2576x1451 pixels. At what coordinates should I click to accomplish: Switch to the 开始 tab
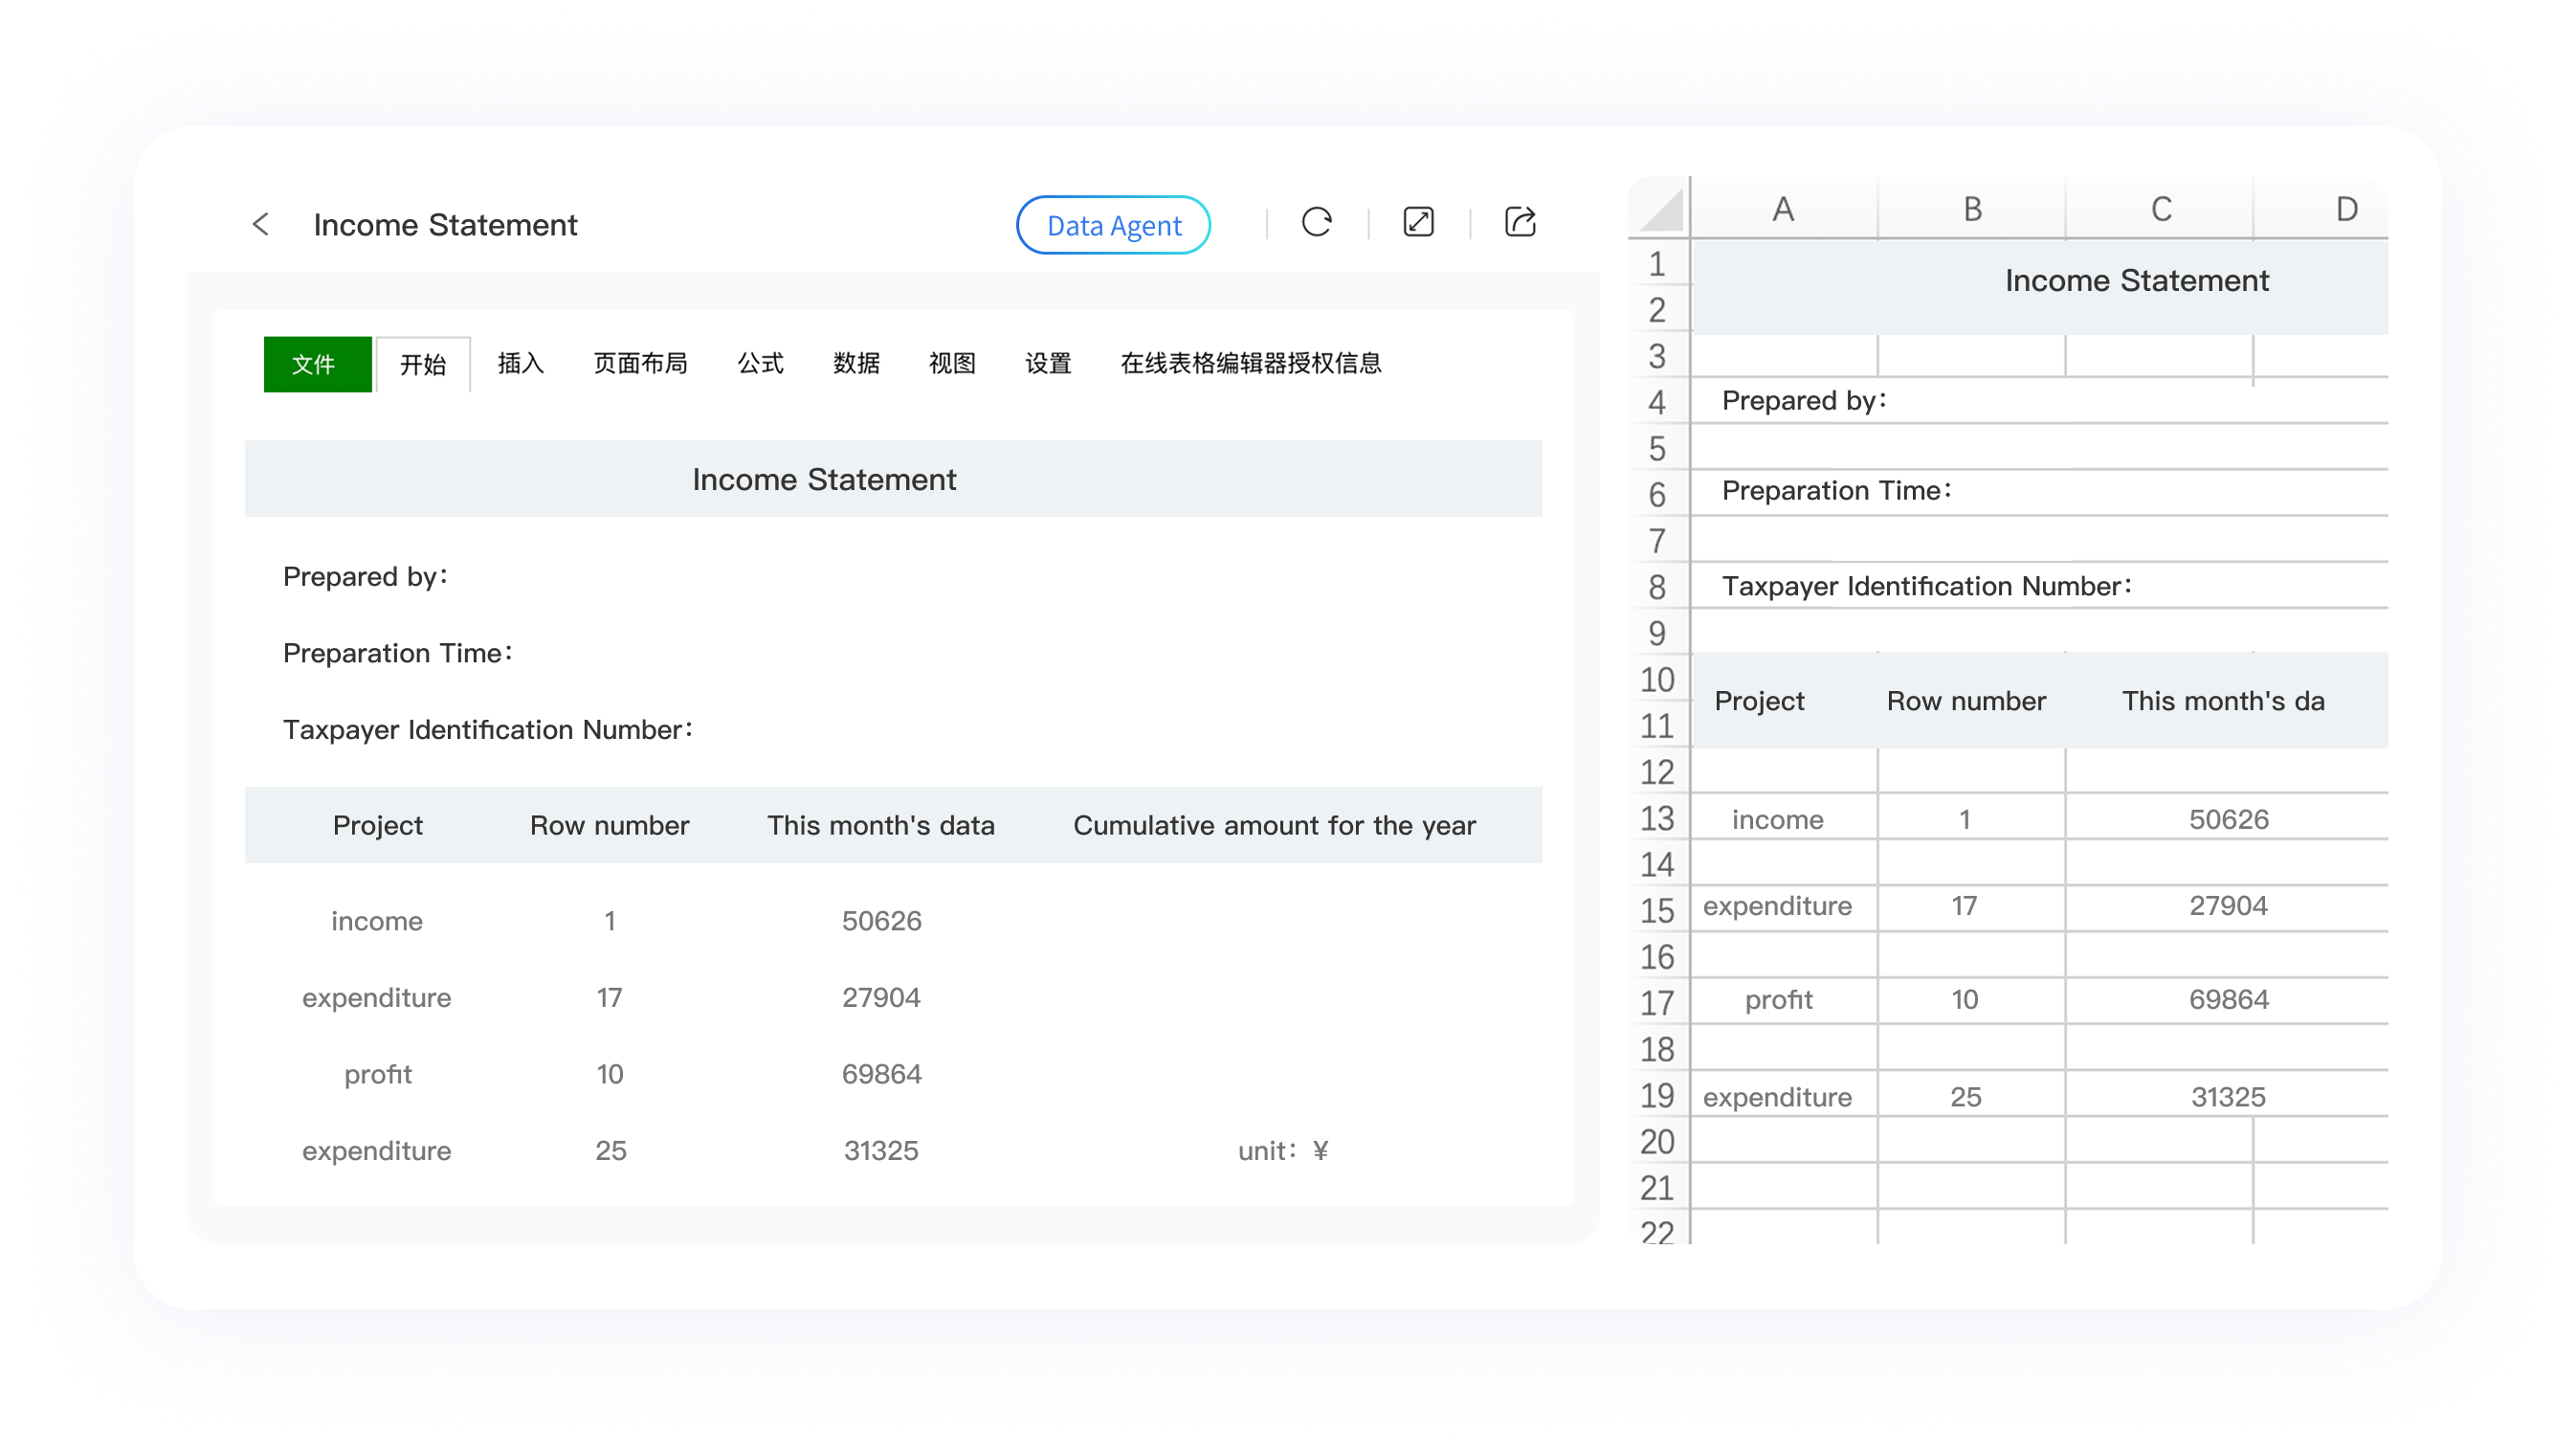coord(423,364)
